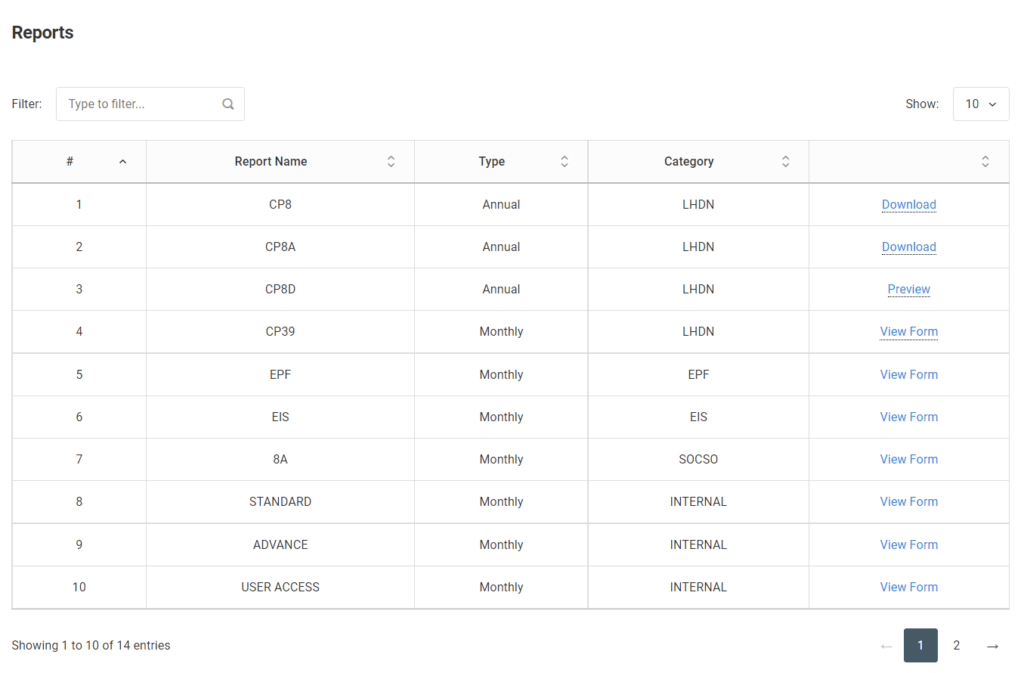
Task: Go to pagination page 2
Action: click(x=956, y=645)
